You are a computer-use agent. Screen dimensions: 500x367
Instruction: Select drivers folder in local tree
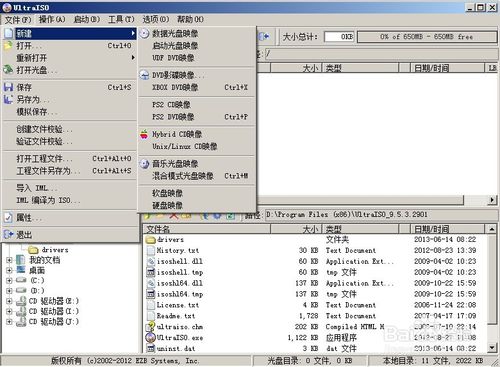coord(49,250)
